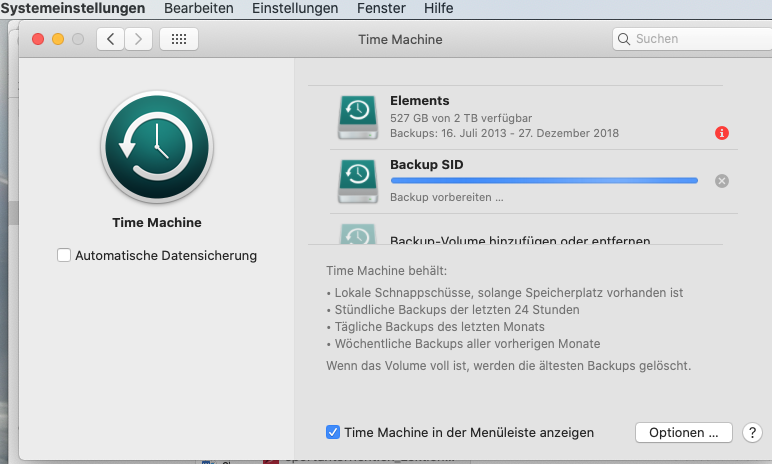The image size is (772, 464).
Task: Click the red info warning on Elements
Action: 722,133
